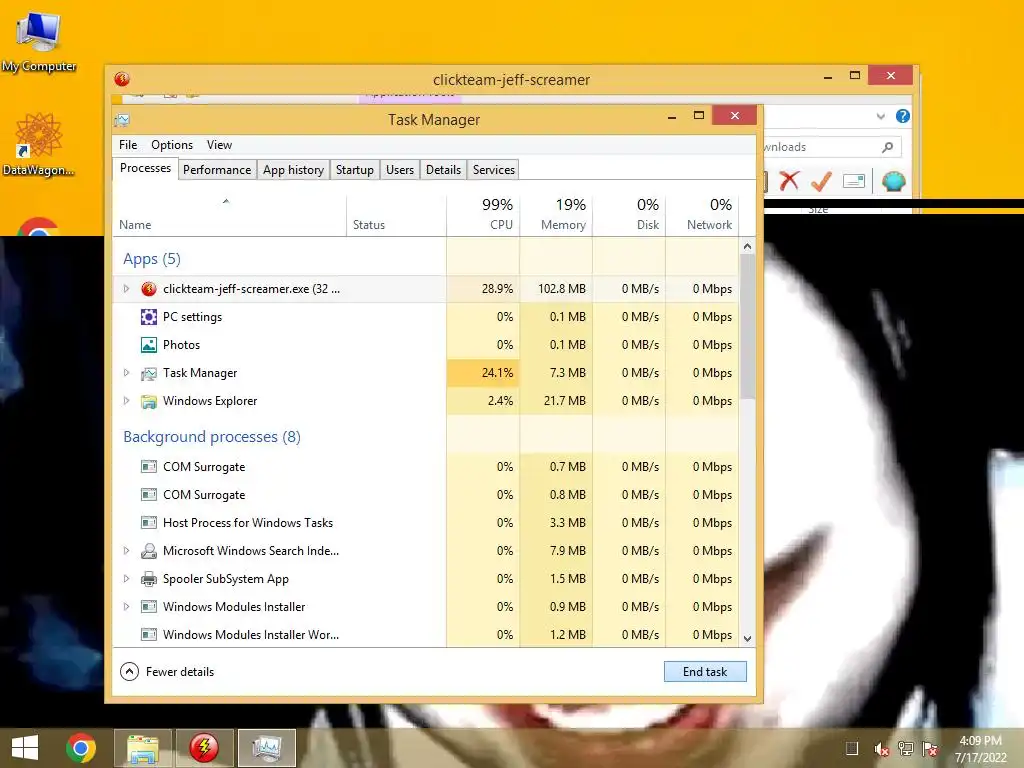This screenshot has height=768, width=1024.
Task: Open ribbon collapse chevron in background window
Action: point(880,116)
